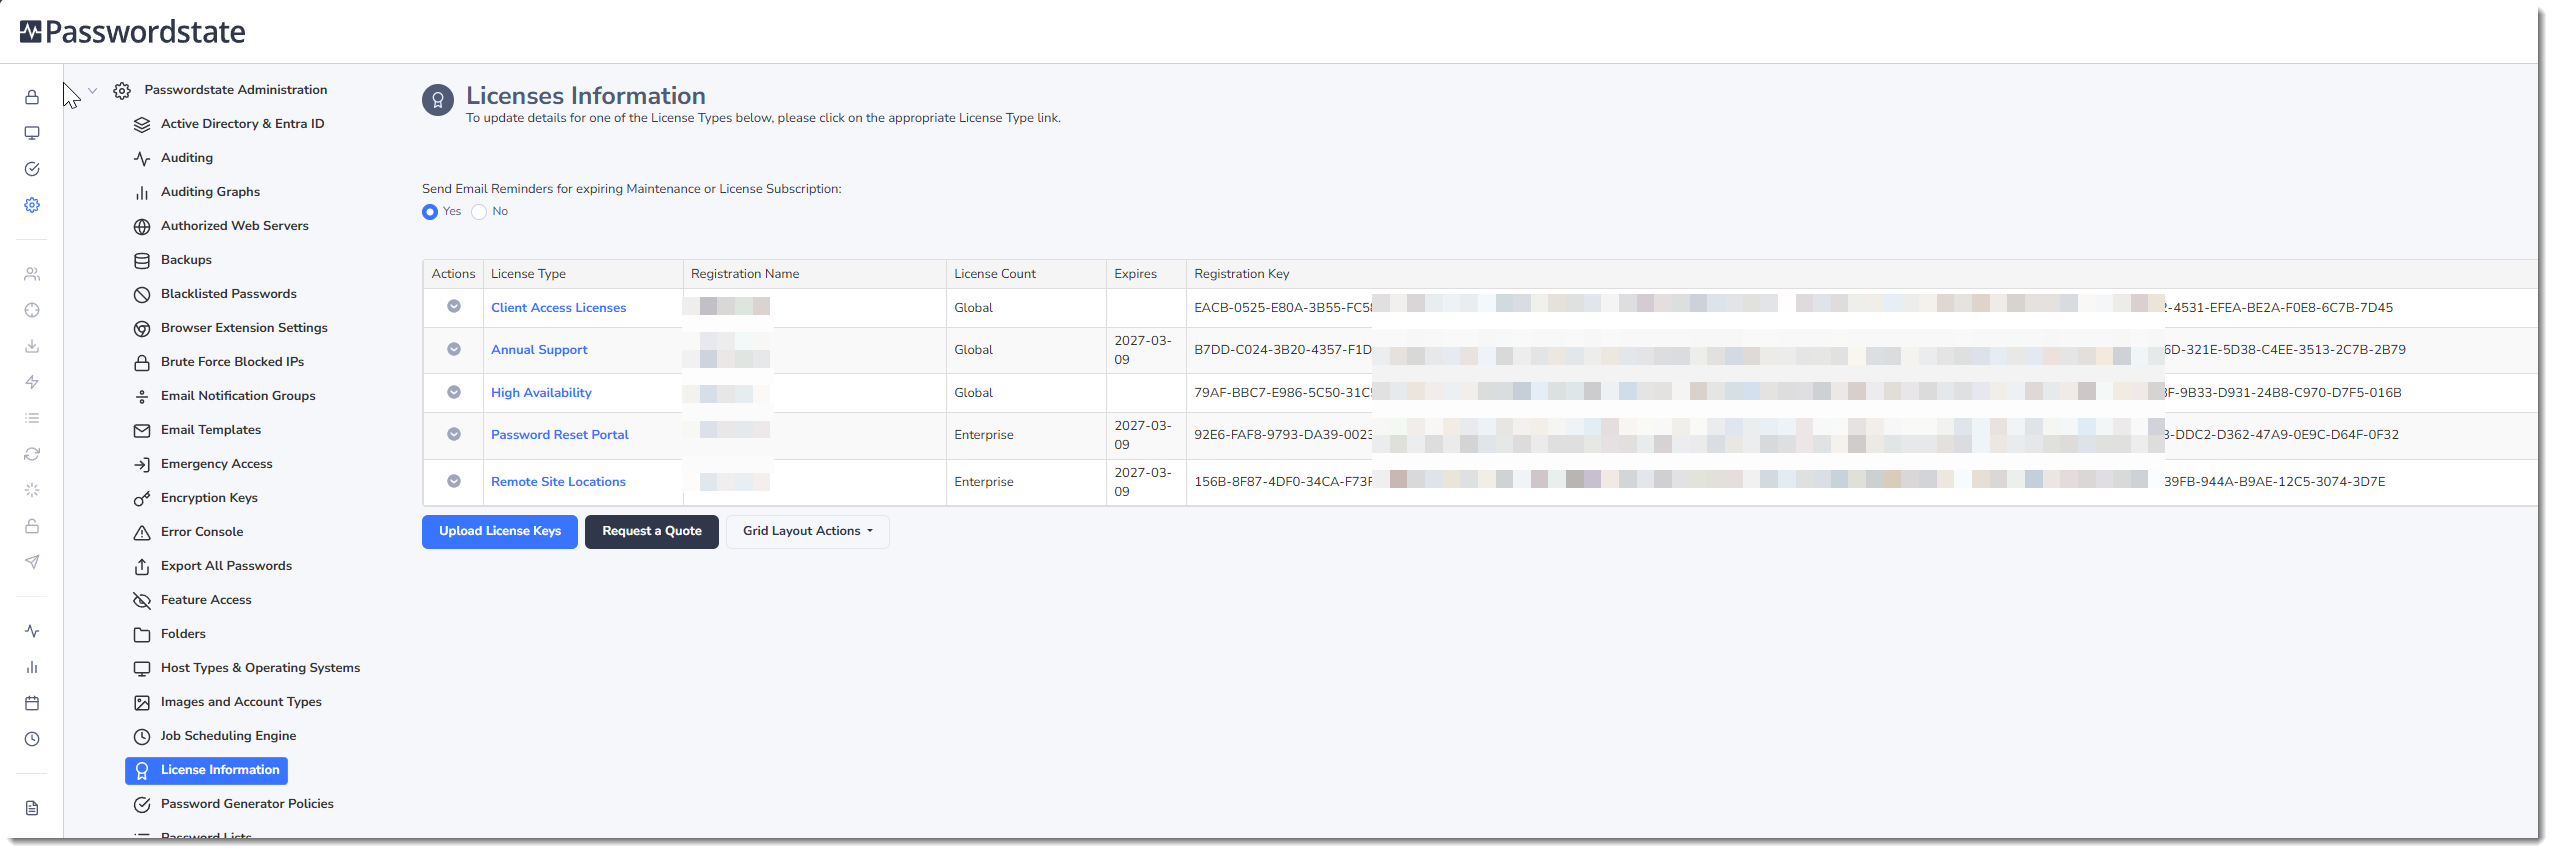Select Emergency Access
The image size is (2553, 853).
click(217, 464)
